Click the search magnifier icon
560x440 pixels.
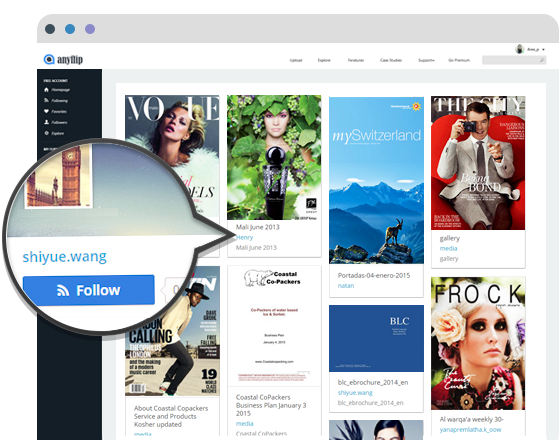542,60
